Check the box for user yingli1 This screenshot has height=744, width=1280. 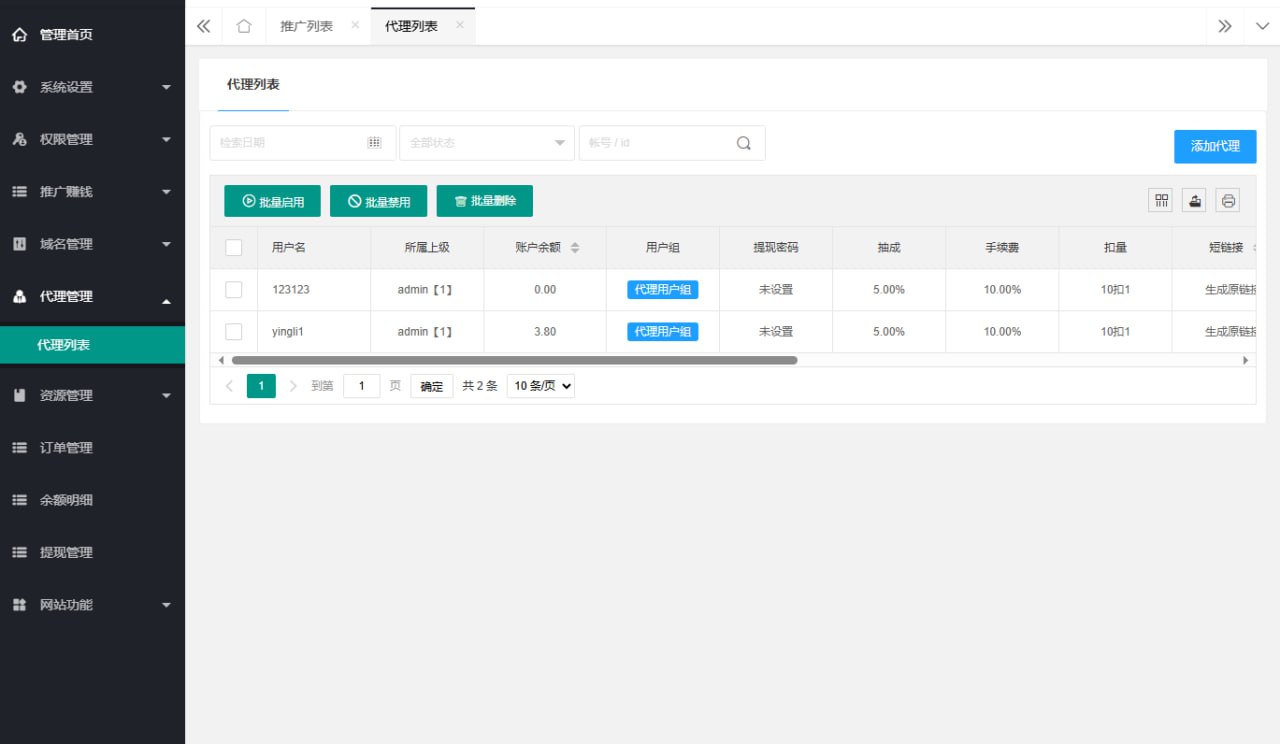point(234,332)
